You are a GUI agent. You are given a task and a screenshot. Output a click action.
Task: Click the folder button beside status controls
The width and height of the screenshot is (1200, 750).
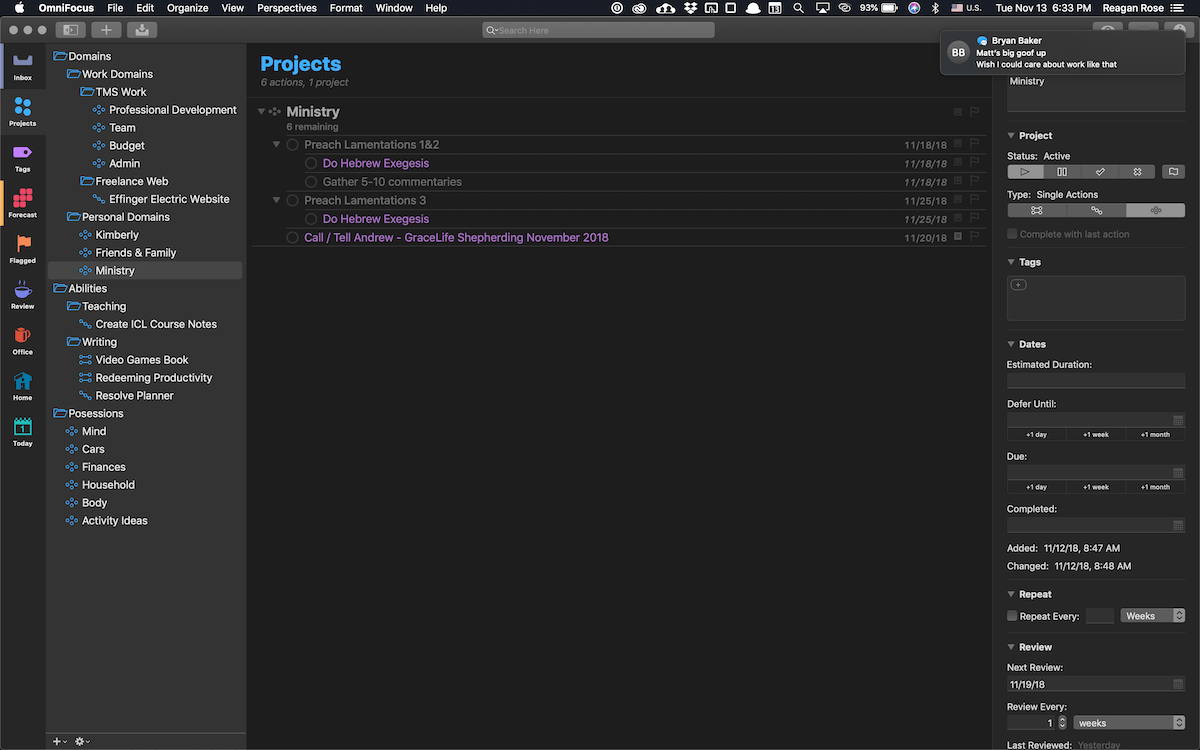pos(1173,172)
